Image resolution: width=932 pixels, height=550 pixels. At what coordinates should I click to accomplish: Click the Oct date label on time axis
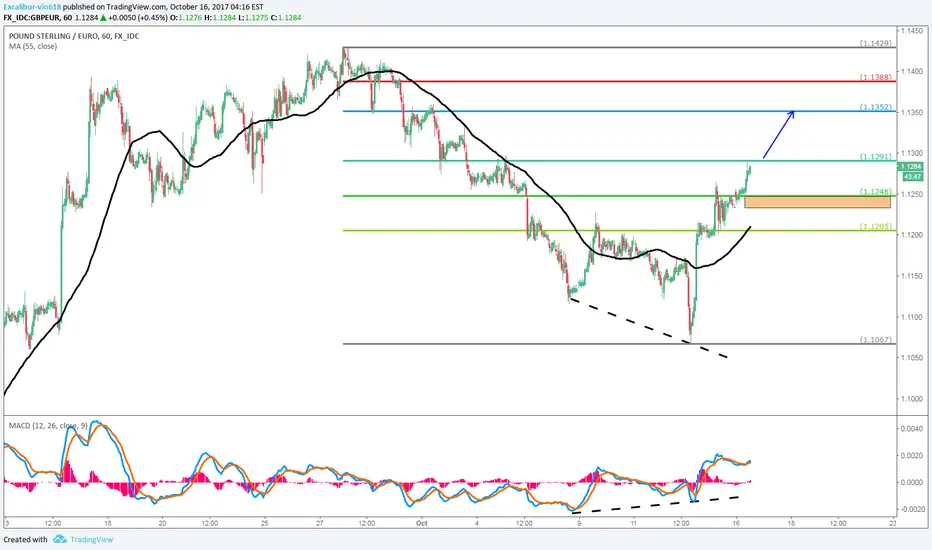click(x=421, y=524)
